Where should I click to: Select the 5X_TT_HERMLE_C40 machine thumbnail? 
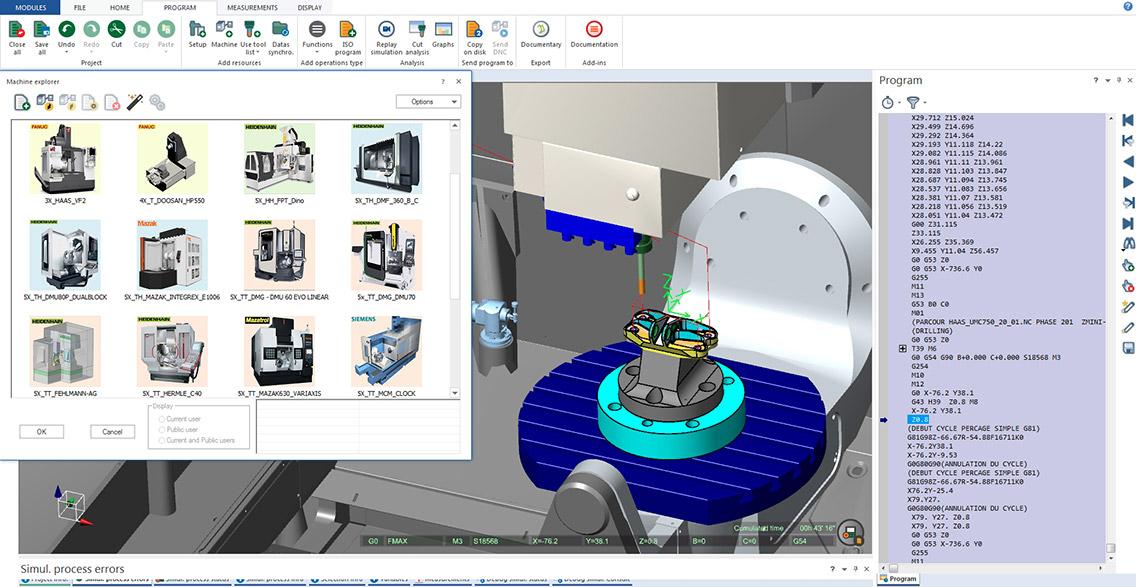pos(173,350)
